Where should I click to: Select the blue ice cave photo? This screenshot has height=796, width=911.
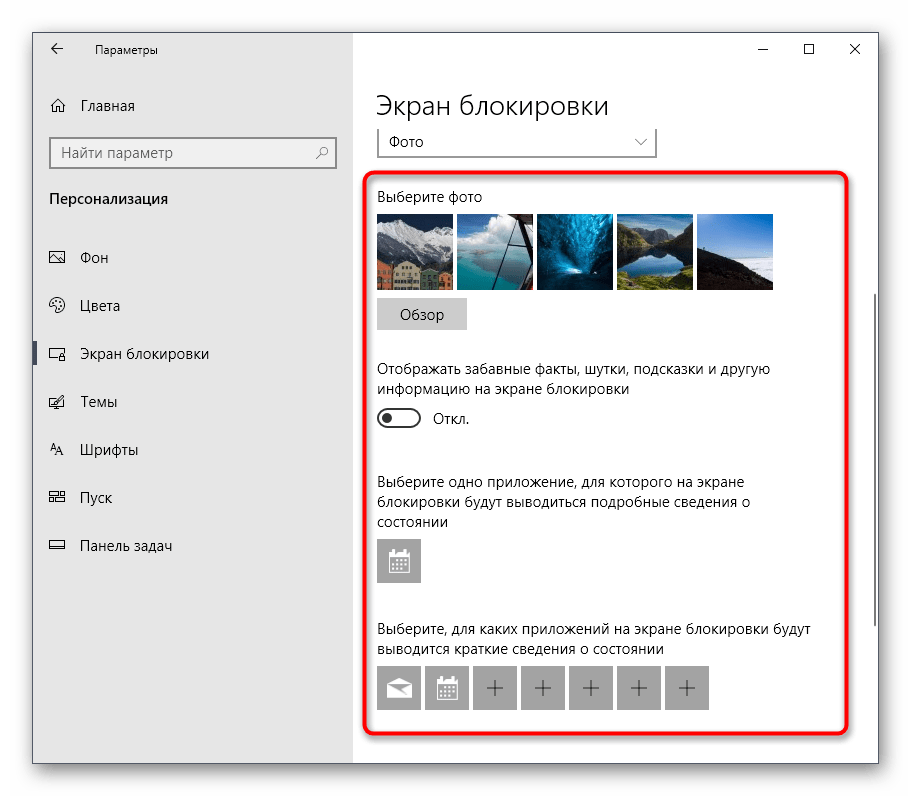click(575, 252)
